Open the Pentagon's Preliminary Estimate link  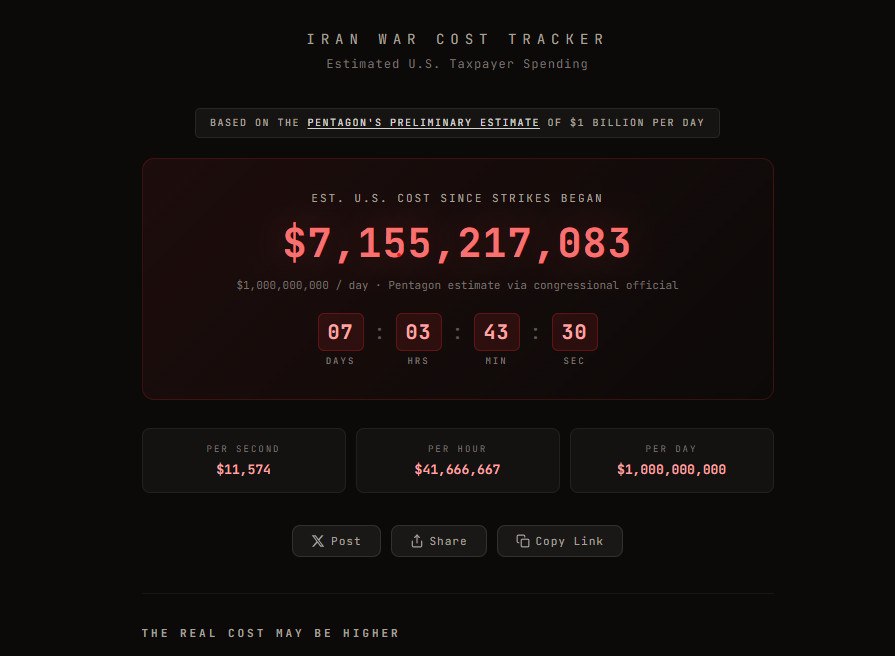[423, 123]
